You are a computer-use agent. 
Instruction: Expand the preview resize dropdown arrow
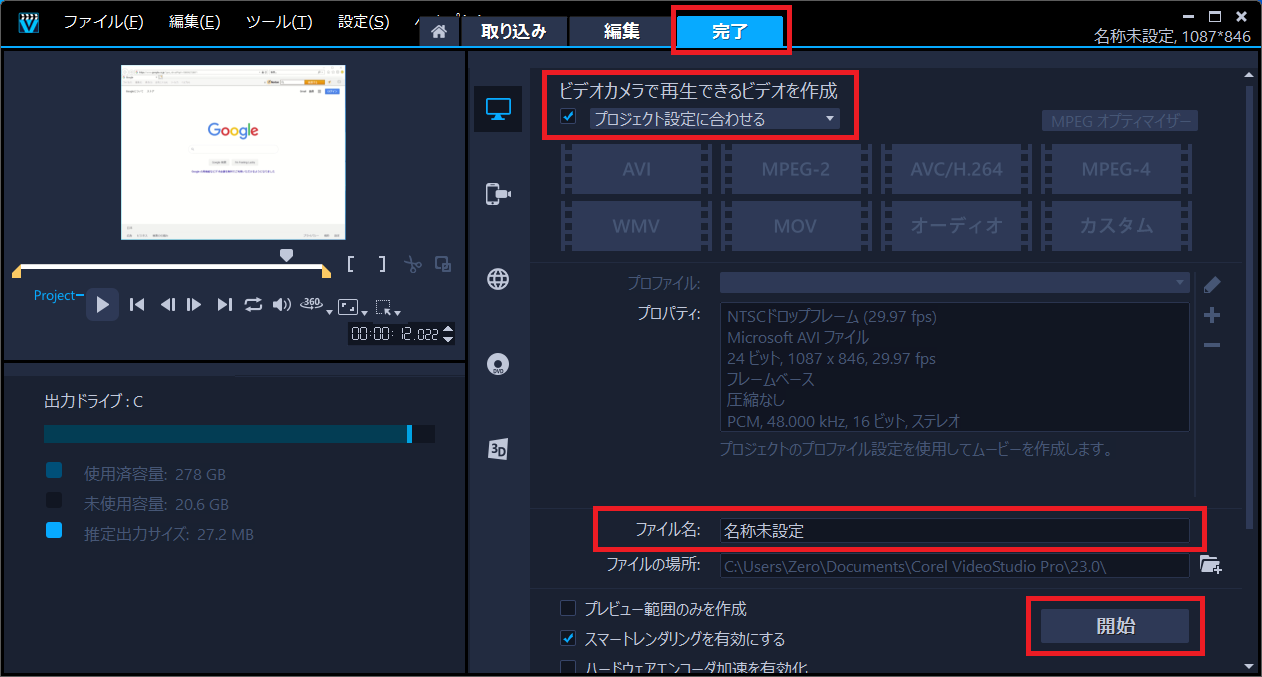365,313
